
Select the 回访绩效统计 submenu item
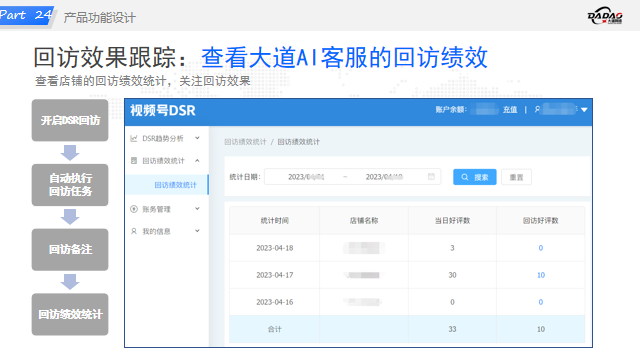[x=167, y=185]
